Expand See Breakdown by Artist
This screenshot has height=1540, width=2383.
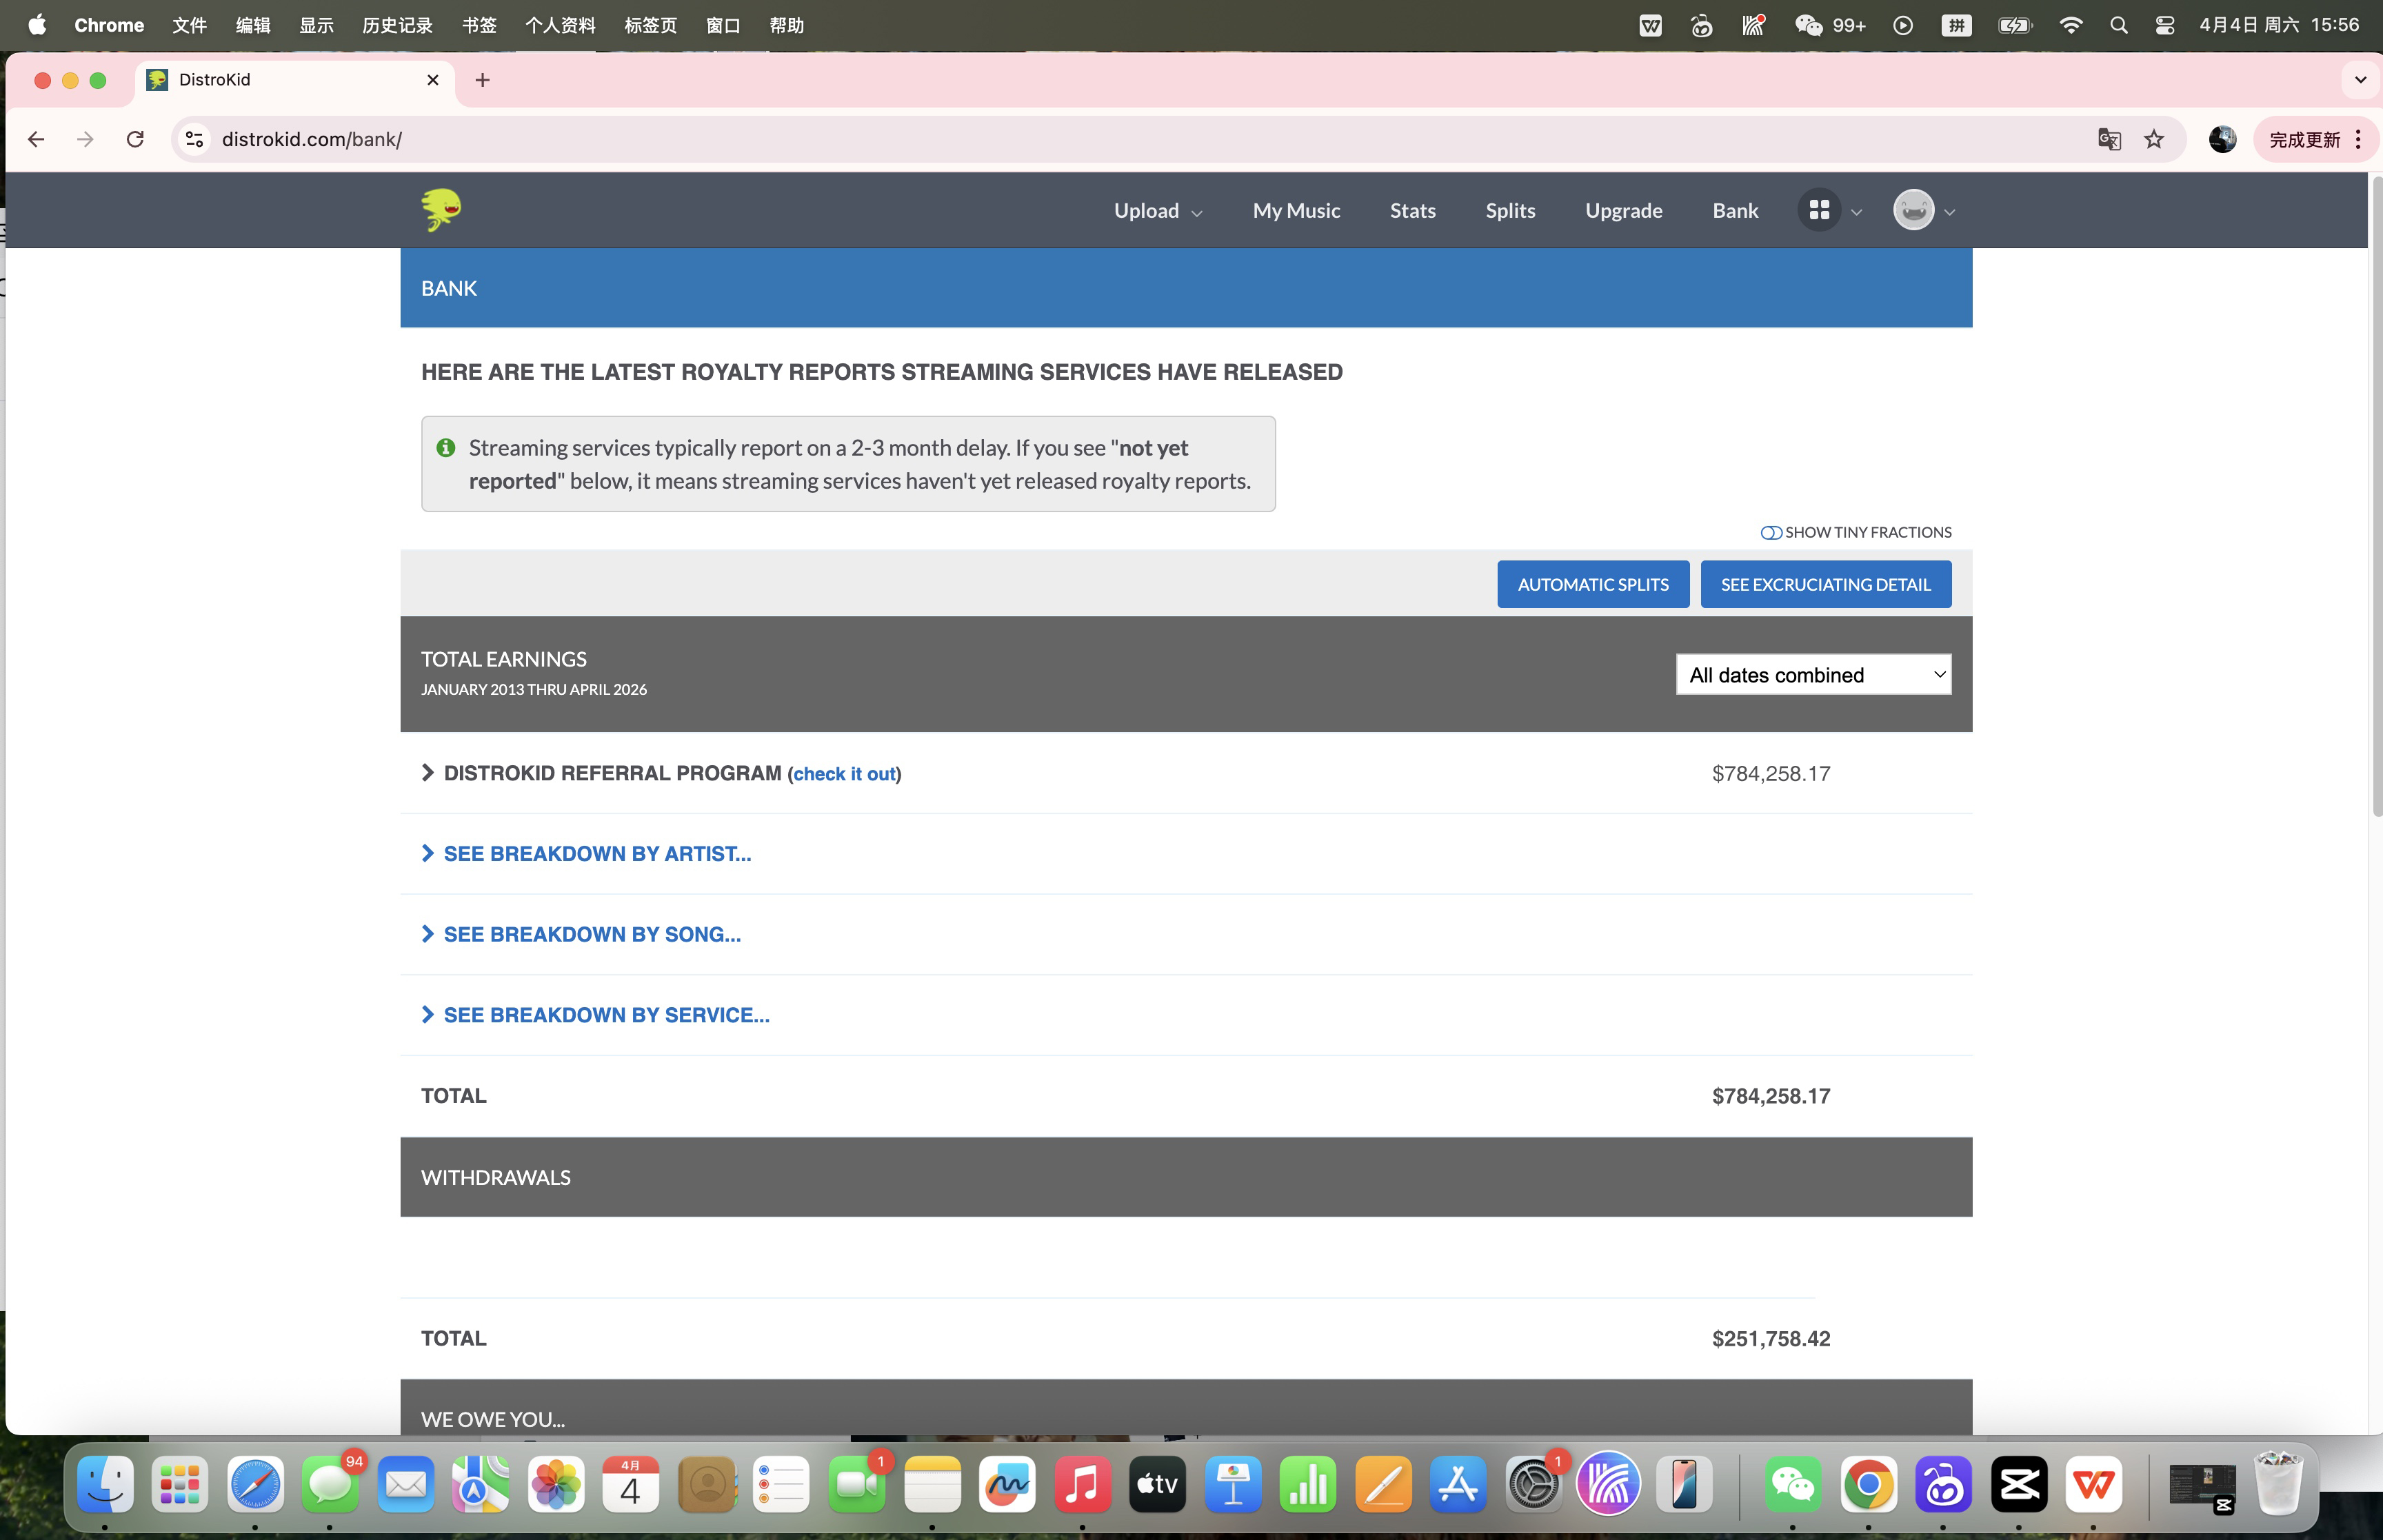[x=596, y=853]
